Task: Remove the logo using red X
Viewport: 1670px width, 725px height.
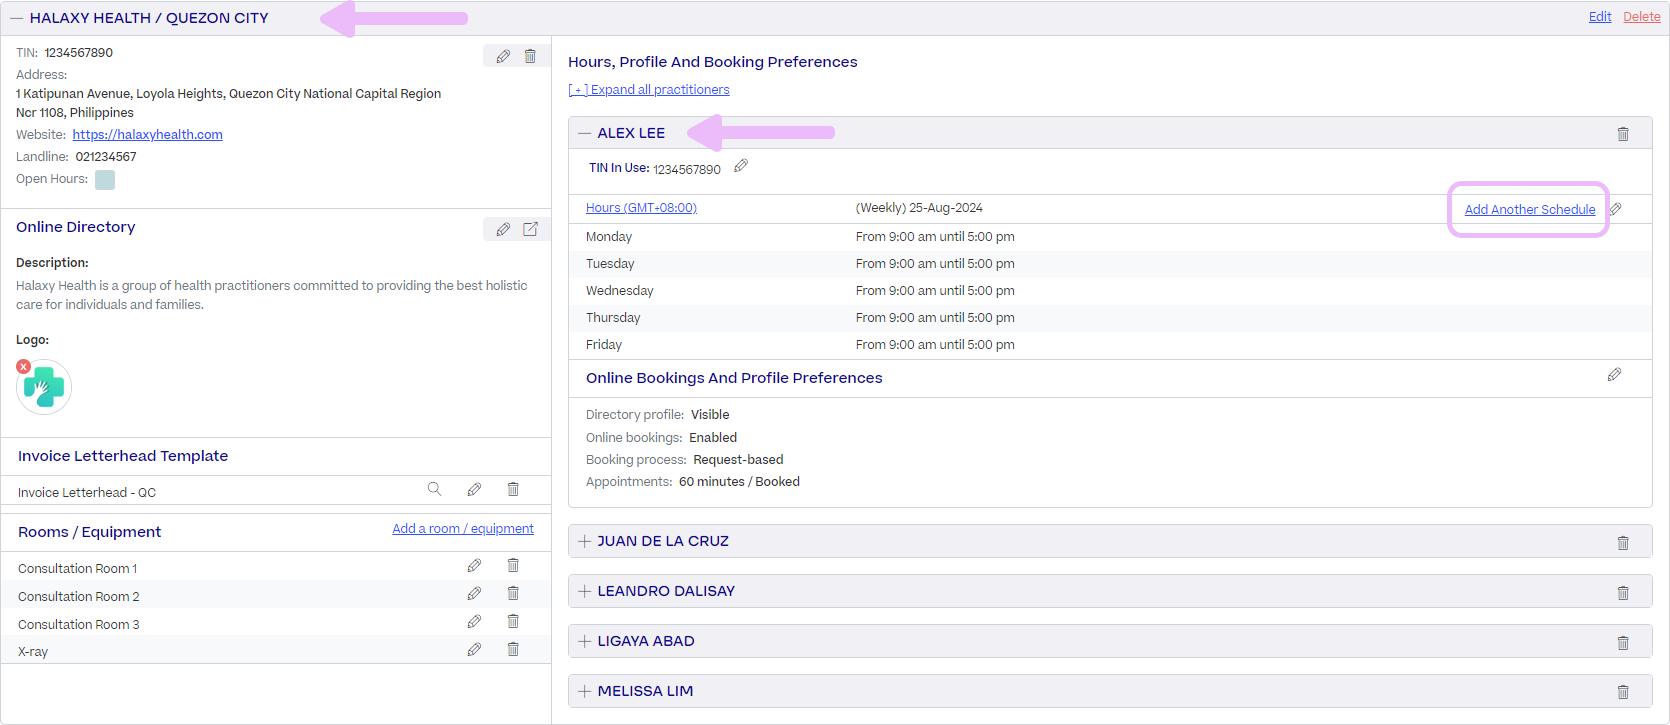Action: [x=23, y=367]
